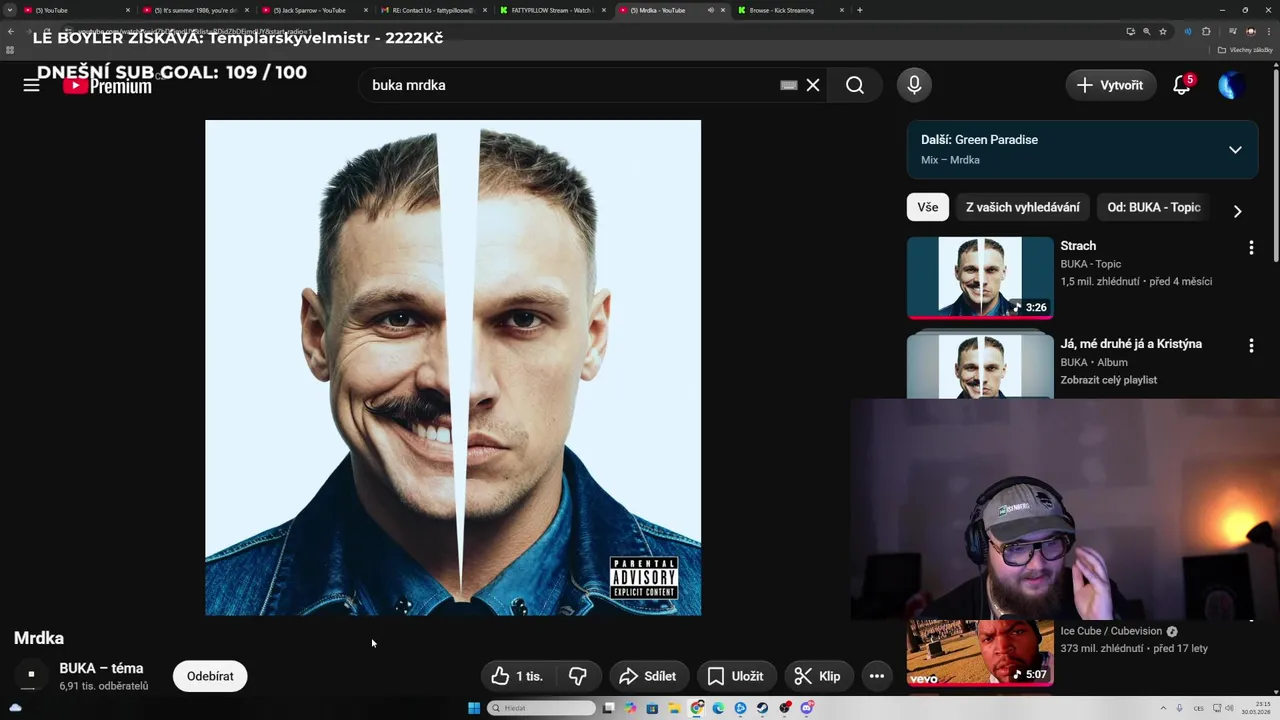Open the taskbar clock and date
The image size is (1280, 720).
[1256, 708]
